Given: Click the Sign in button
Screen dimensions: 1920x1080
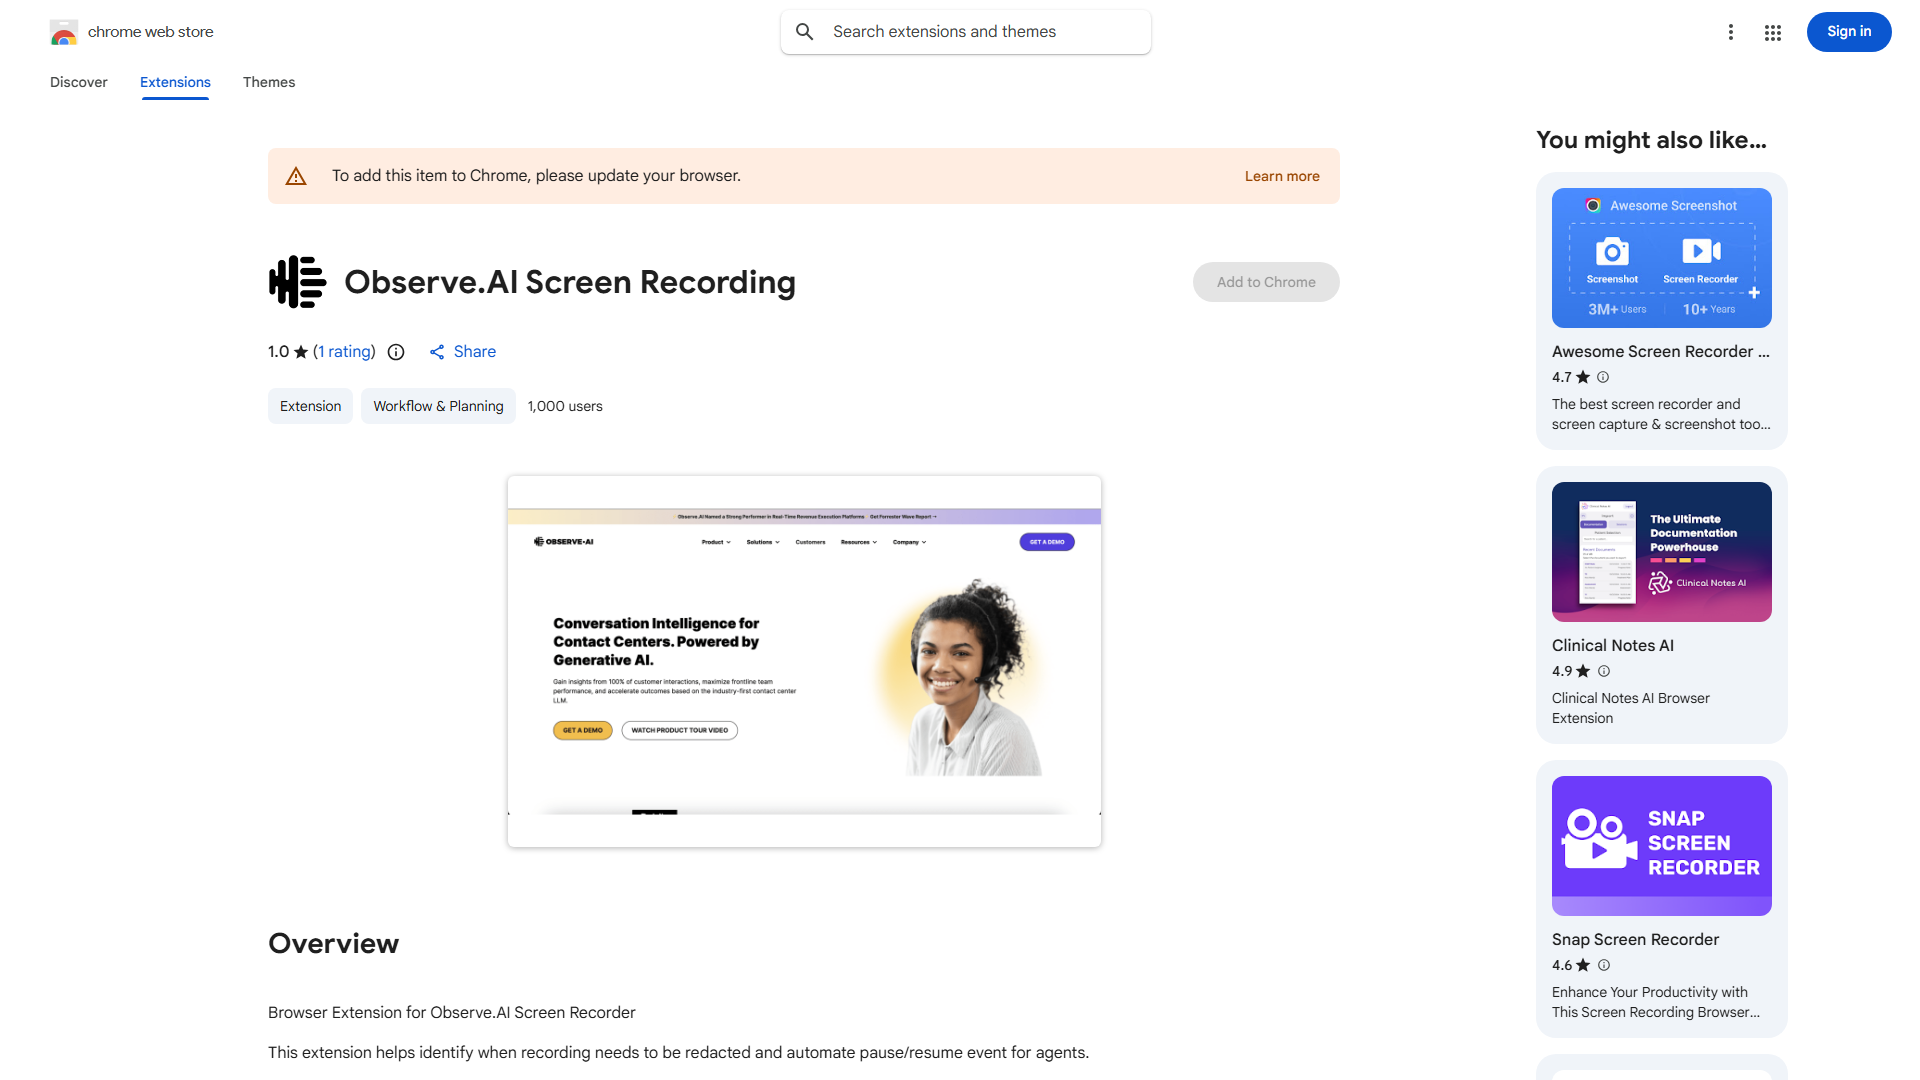Looking at the screenshot, I should [1848, 31].
